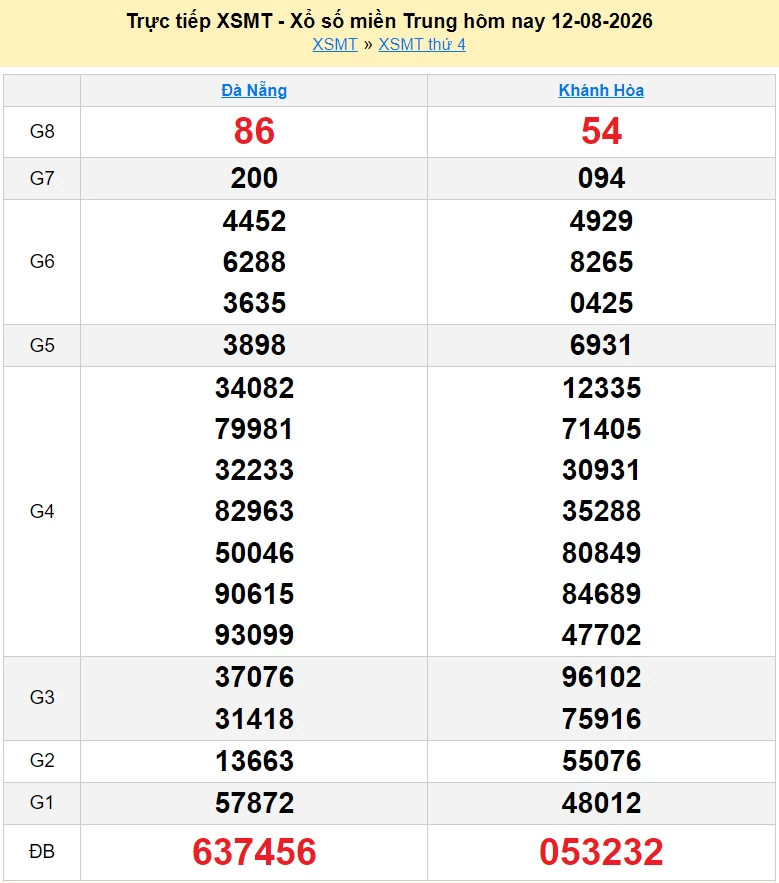The width and height of the screenshot is (779, 883).
Task: Select G3 number 96102
Action: pos(601,677)
